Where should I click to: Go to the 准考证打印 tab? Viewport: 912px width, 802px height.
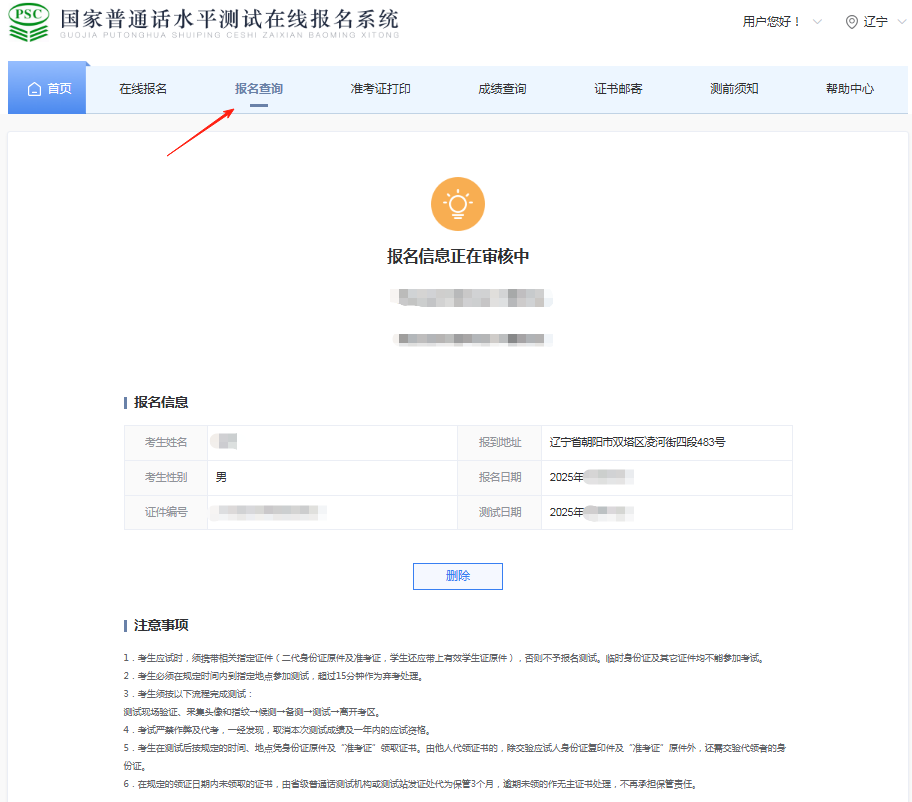(x=381, y=89)
